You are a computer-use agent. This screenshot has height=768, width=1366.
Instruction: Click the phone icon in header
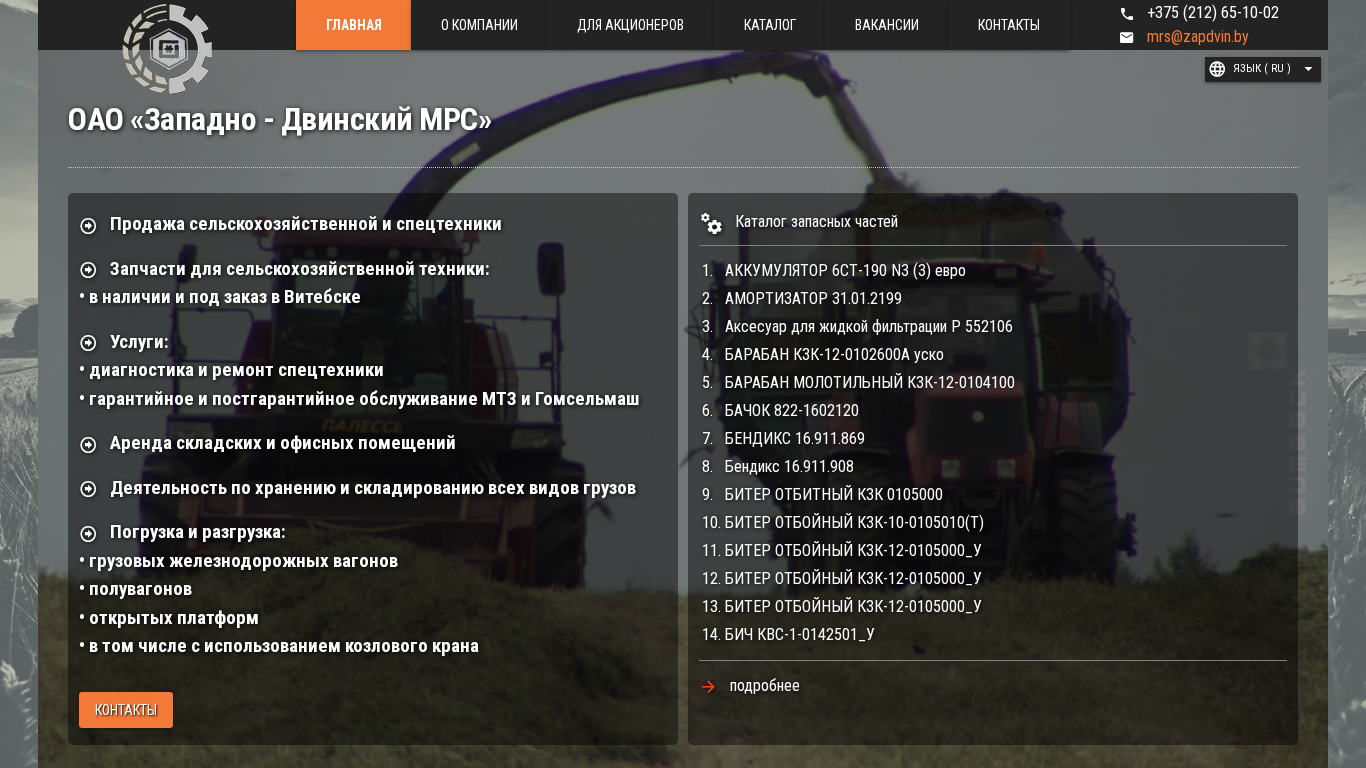(x=1127, y=14)
